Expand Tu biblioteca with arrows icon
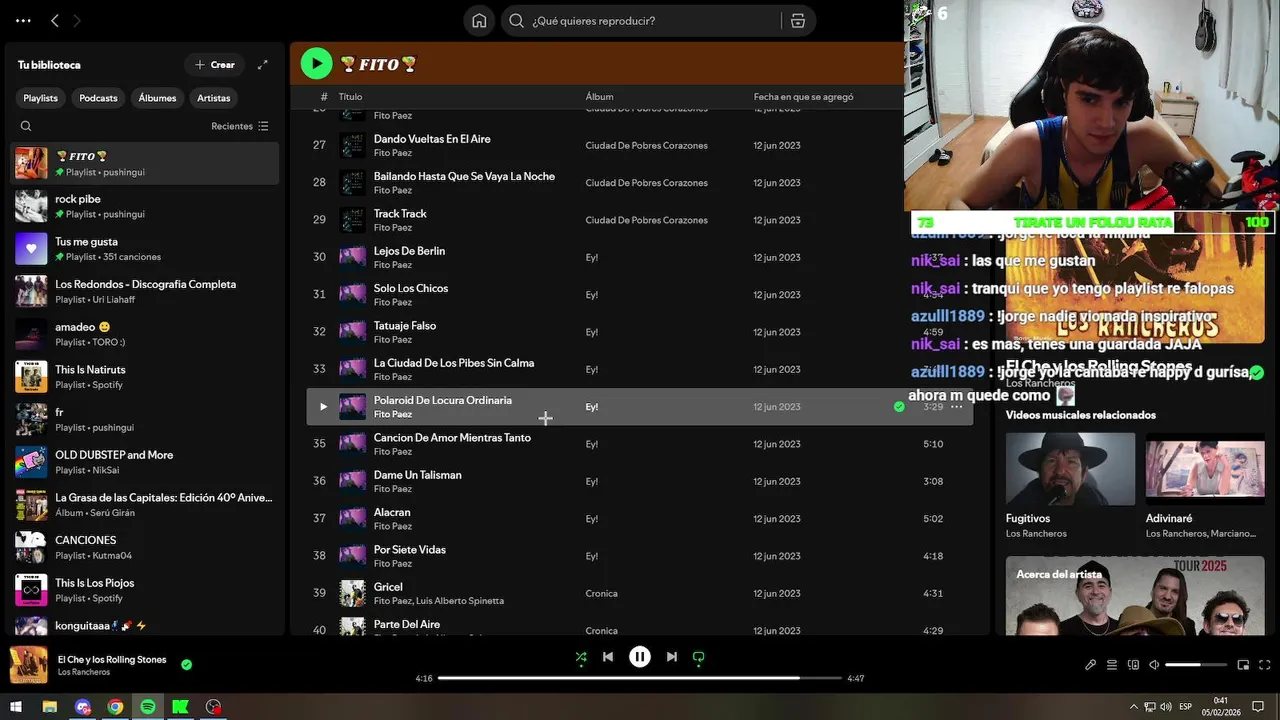 (x=263, y=65)
